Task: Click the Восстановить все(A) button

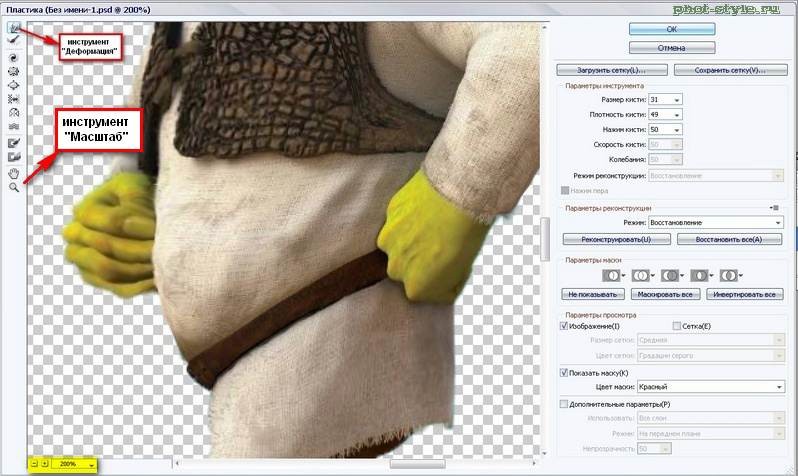Action: 729,239
